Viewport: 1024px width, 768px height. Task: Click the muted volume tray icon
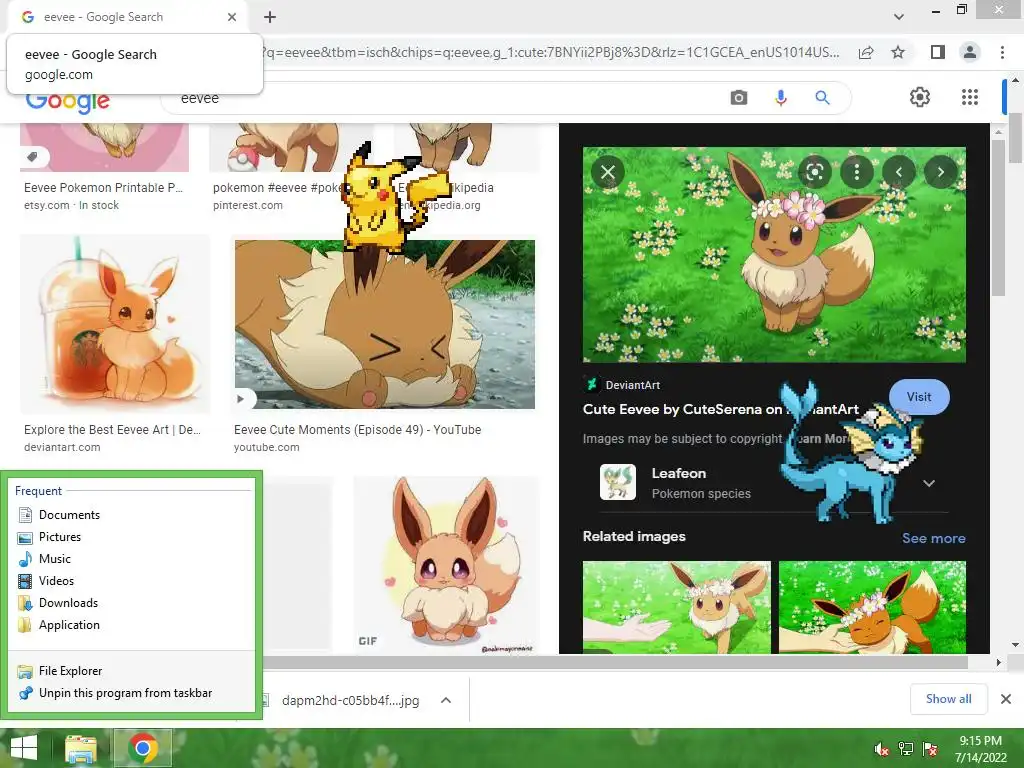pyautogui.click(x=882, y=748)
